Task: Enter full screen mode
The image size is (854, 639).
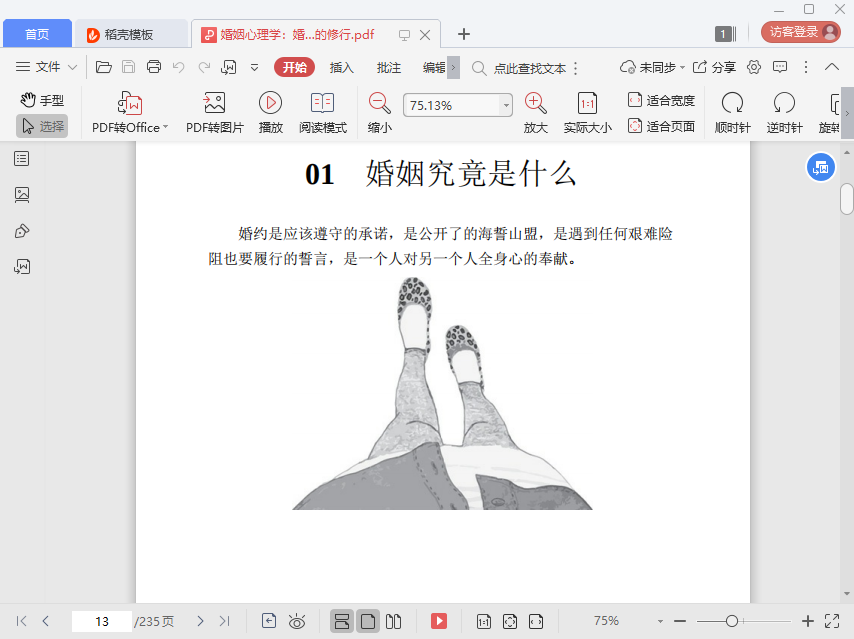Action: coord(832,621)
